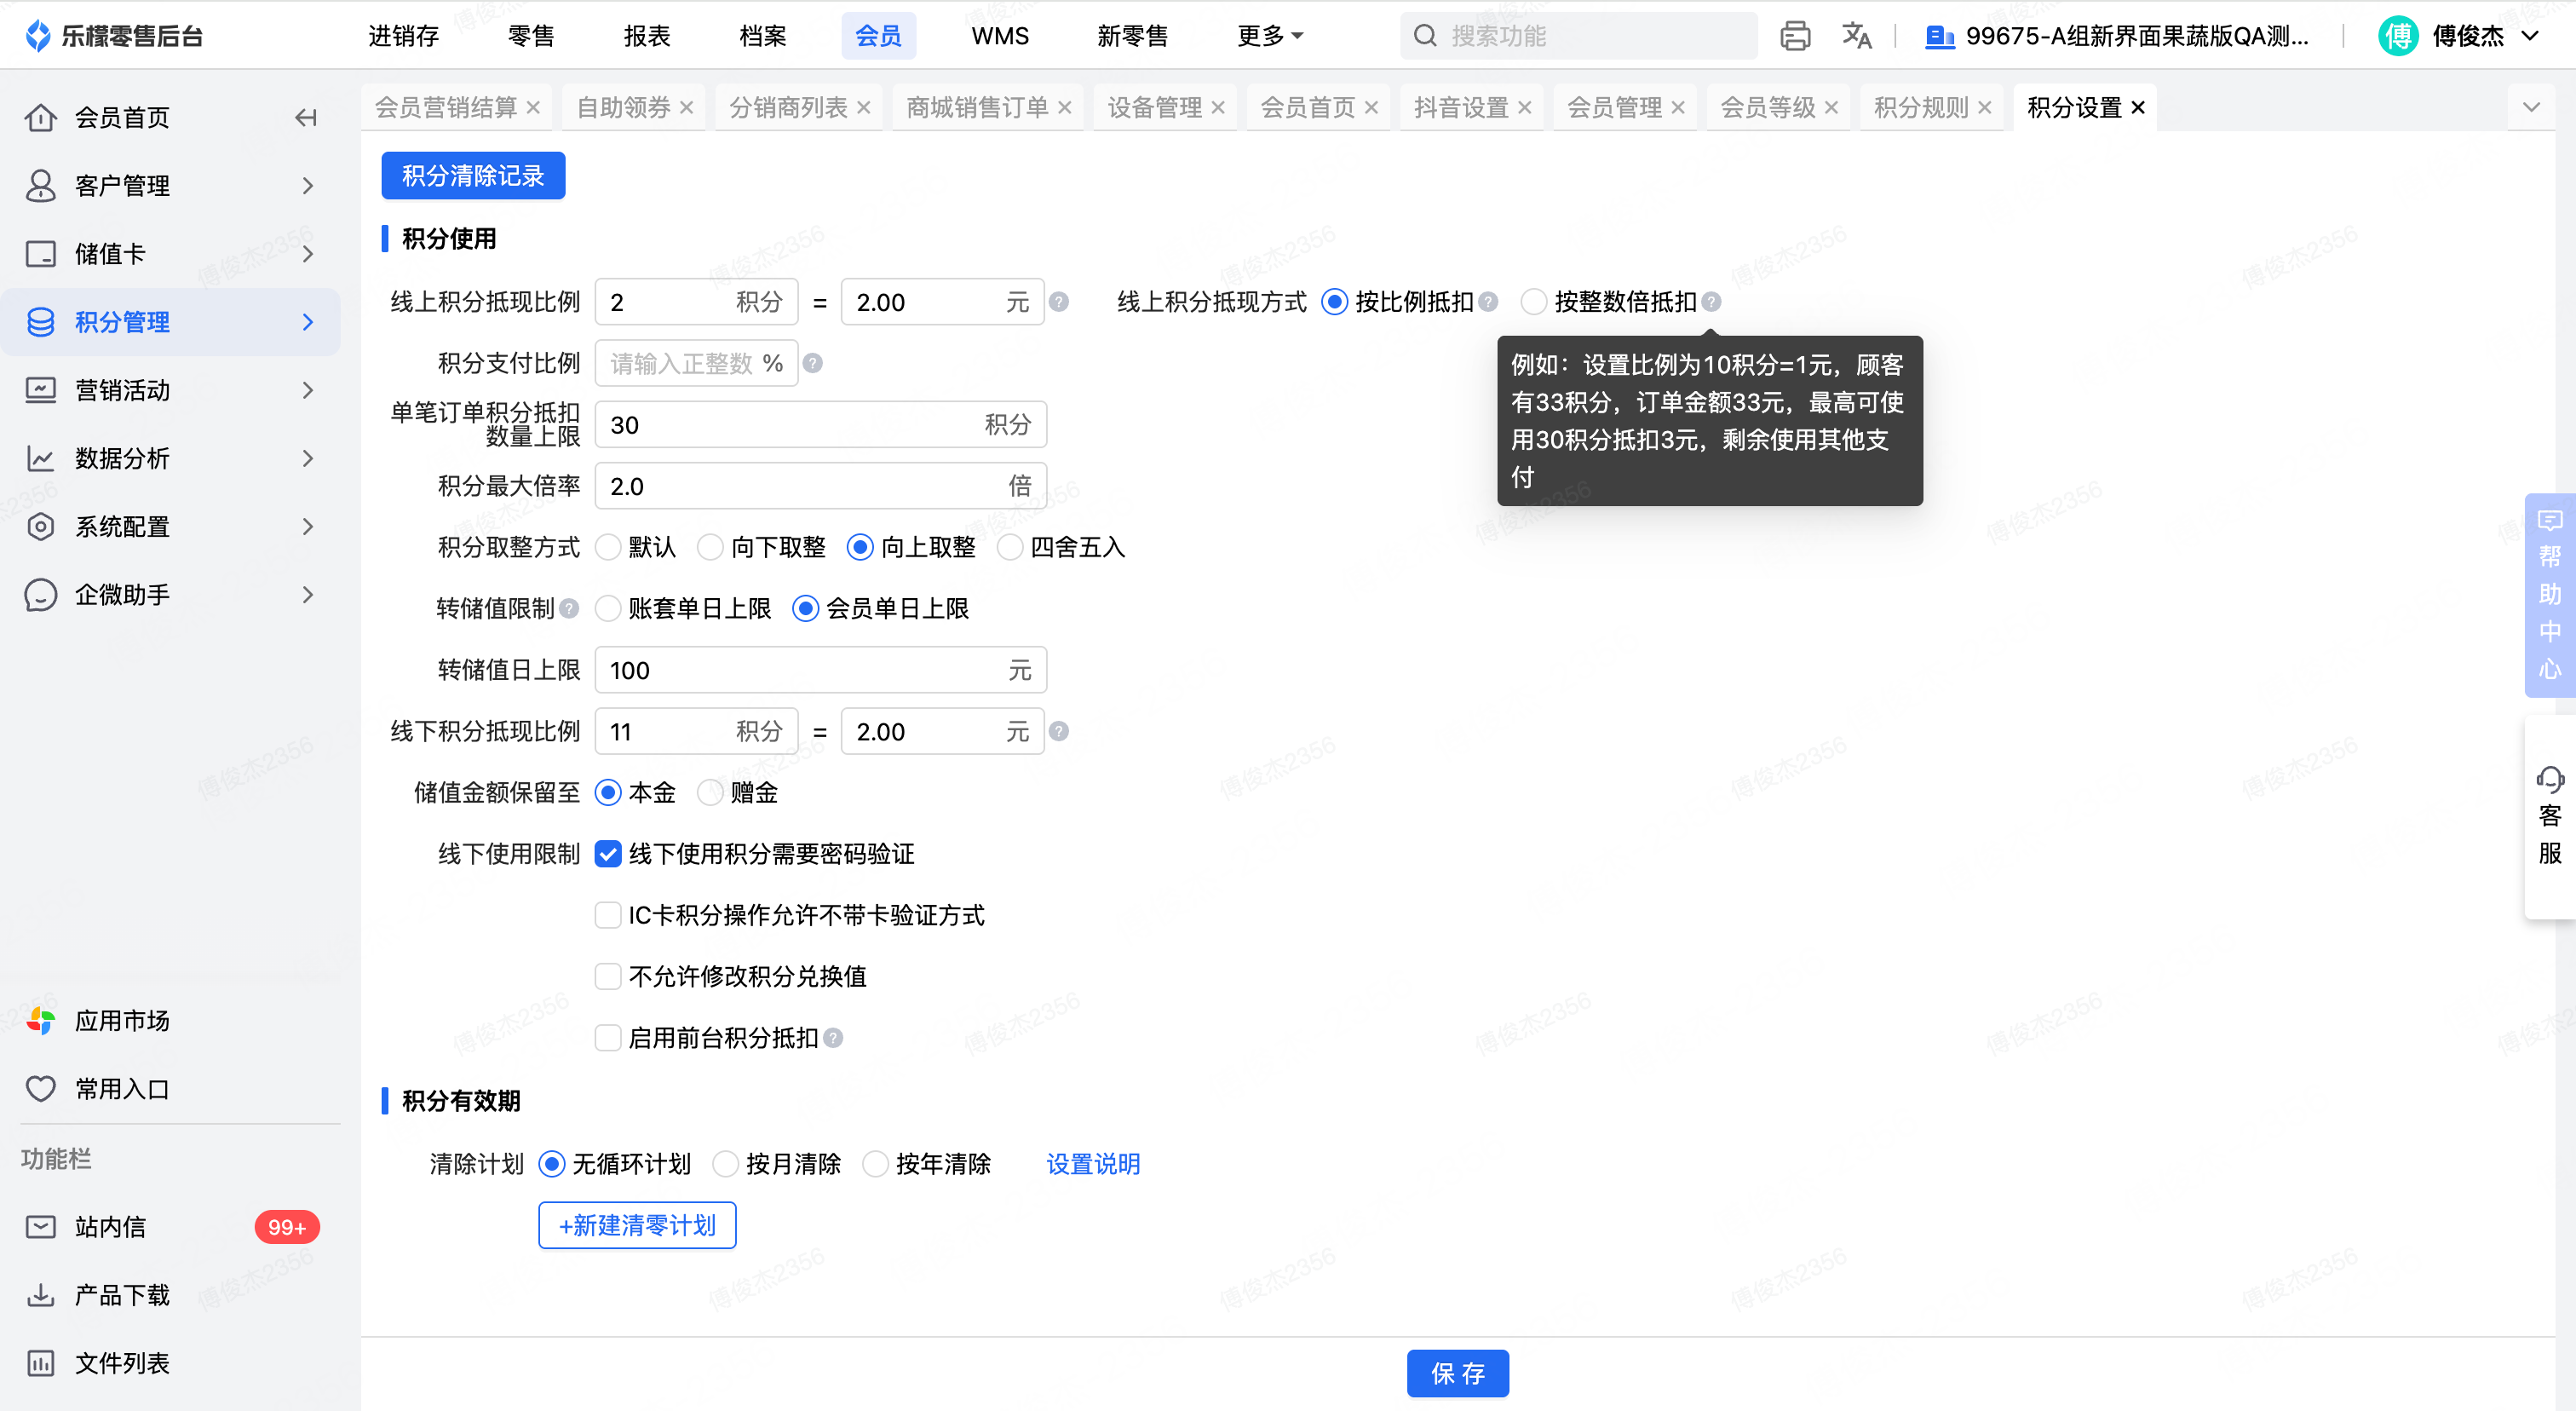This screenshot has width=2576, height=1411.
Task: Click help icon beside 按整数倍抵扣
Action: pyautogui.click(x=1712, y=302)
